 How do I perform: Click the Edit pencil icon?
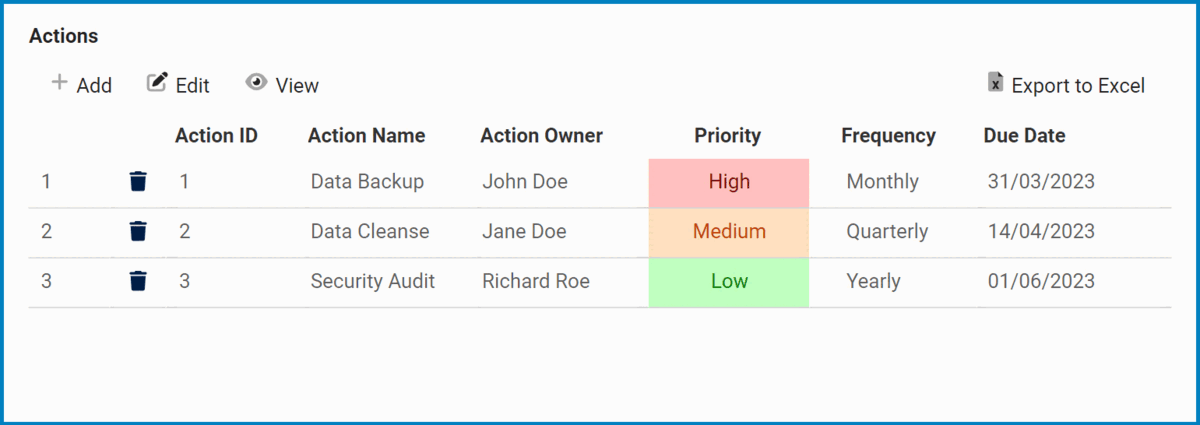click(157, 83)
